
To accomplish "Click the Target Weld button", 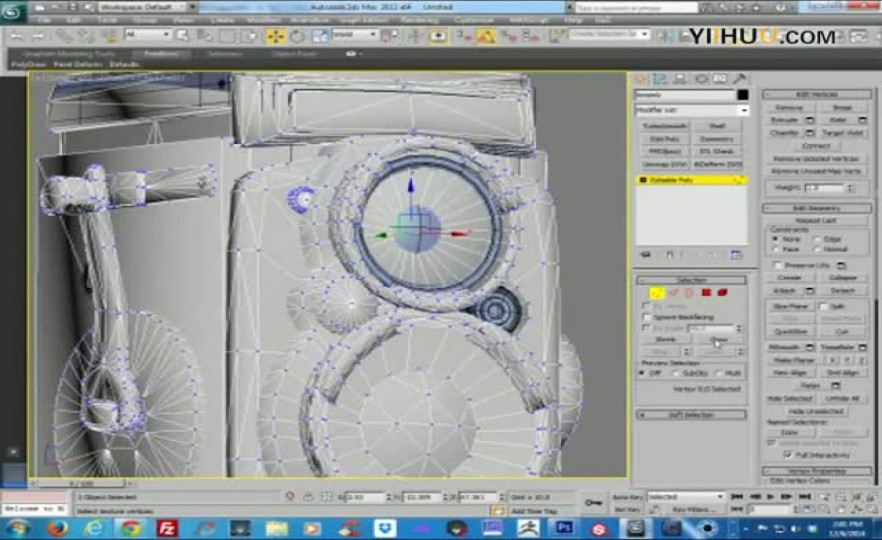I will coord(842,133).
